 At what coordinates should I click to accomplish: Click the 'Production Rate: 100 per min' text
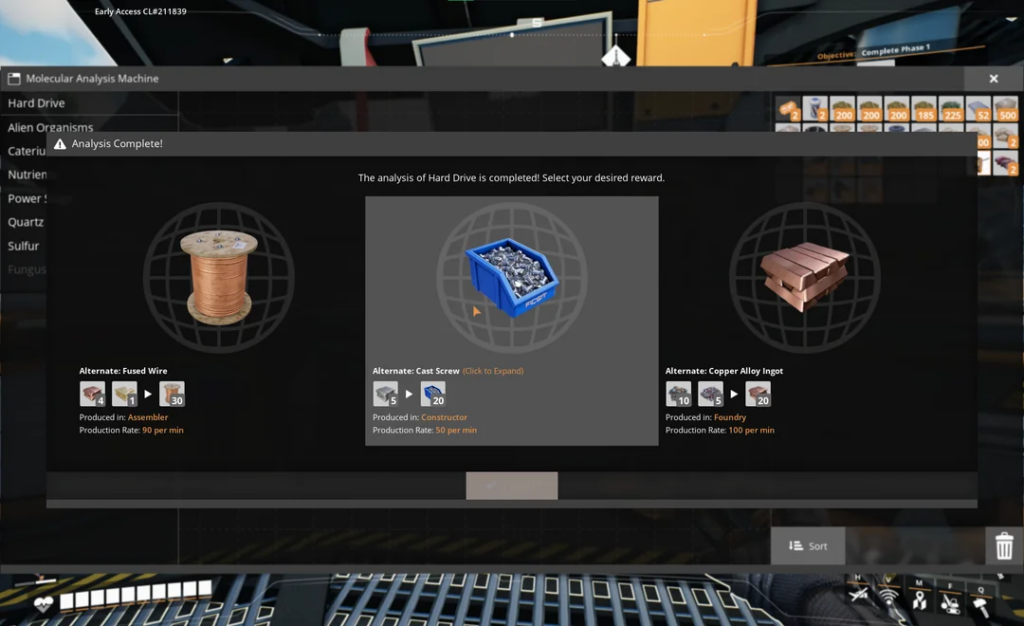(x=720, y=430)
